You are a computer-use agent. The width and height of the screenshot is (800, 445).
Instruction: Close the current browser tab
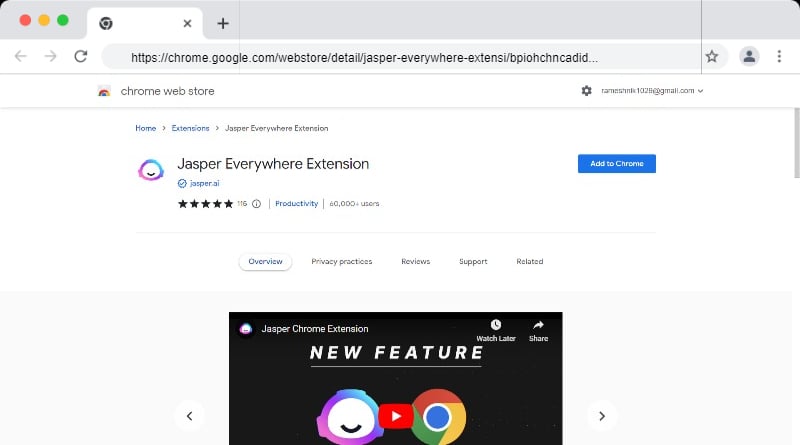[x=187, y=23]
